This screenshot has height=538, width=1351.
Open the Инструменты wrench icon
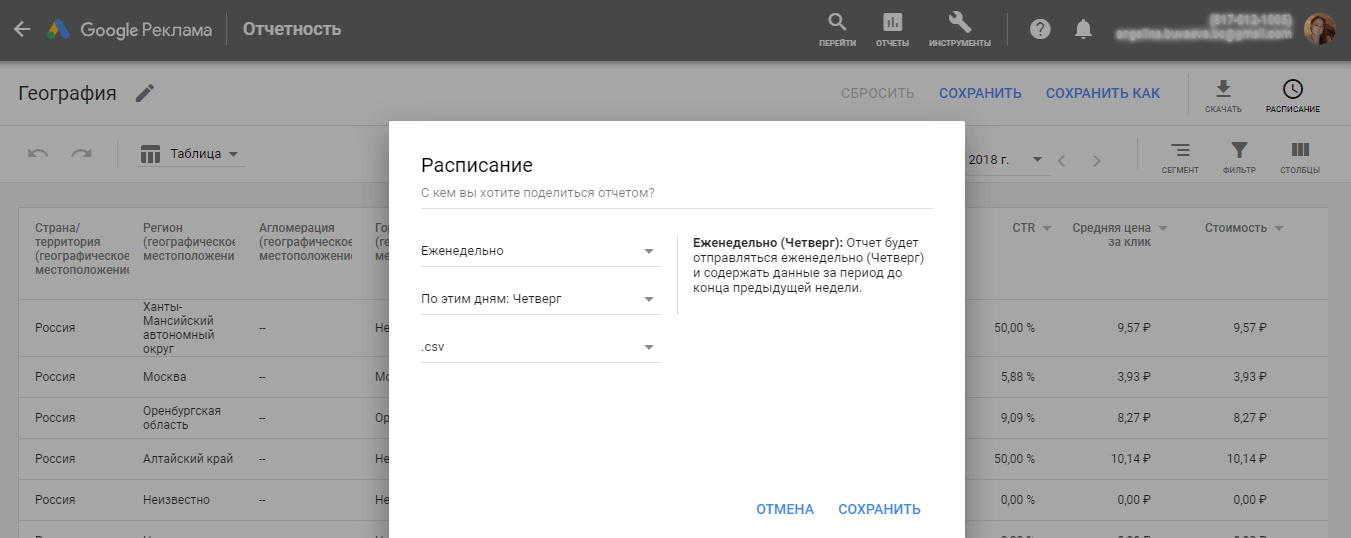click(x=959, y=24)
